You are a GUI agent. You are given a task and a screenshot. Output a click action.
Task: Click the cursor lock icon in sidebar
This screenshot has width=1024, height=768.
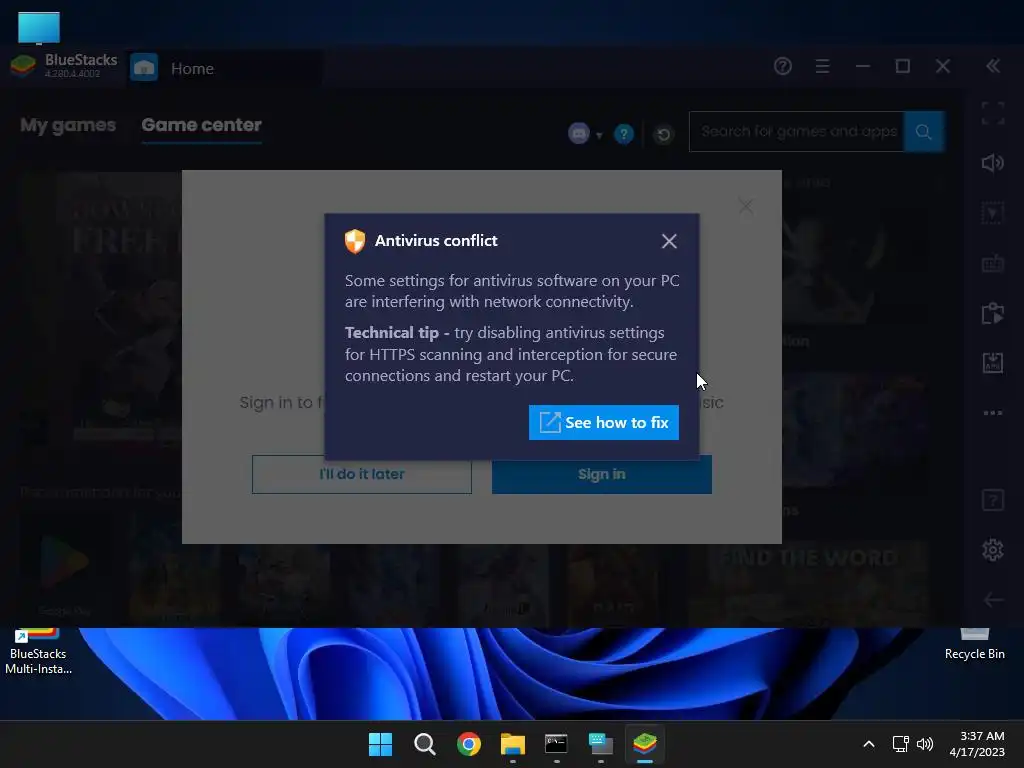coord(993,213)
